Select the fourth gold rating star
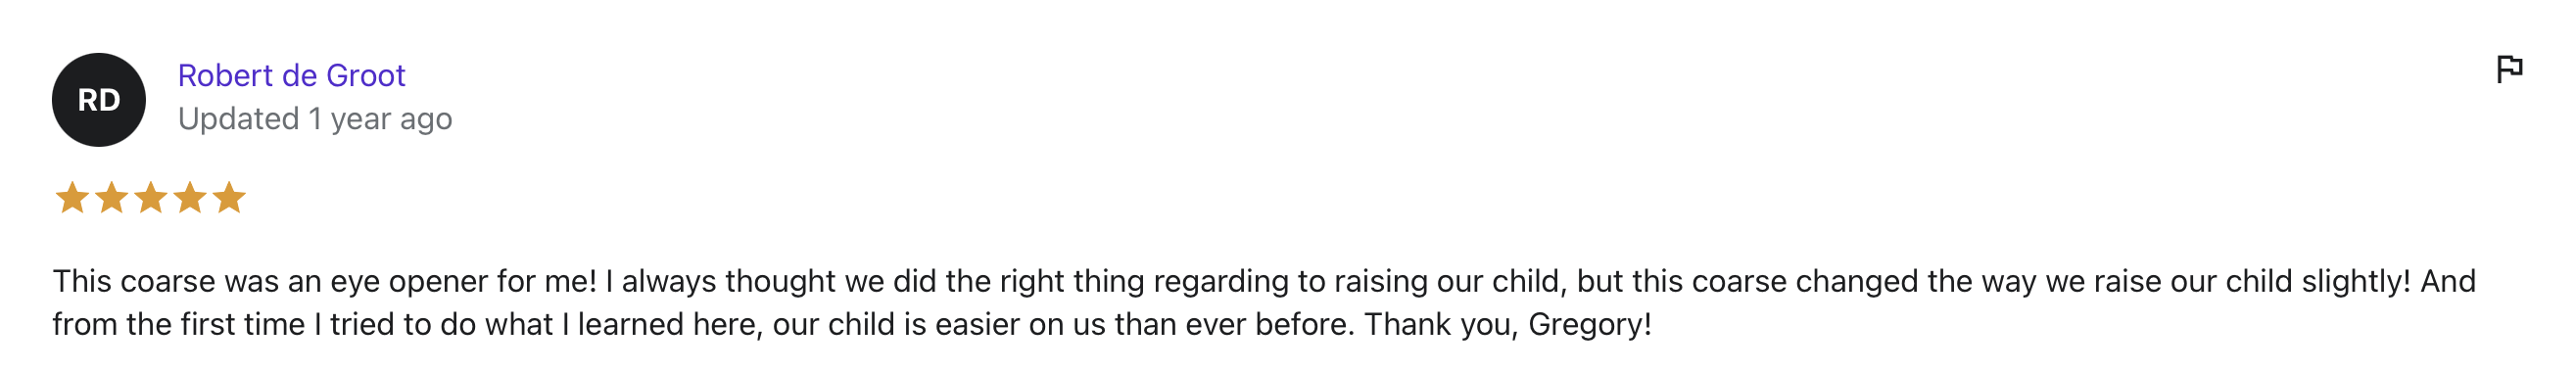This screenshot has height=372, width=2576. (189, 198)
